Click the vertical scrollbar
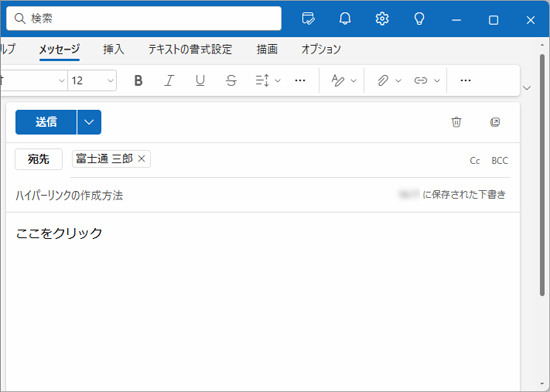 (542, 175)
